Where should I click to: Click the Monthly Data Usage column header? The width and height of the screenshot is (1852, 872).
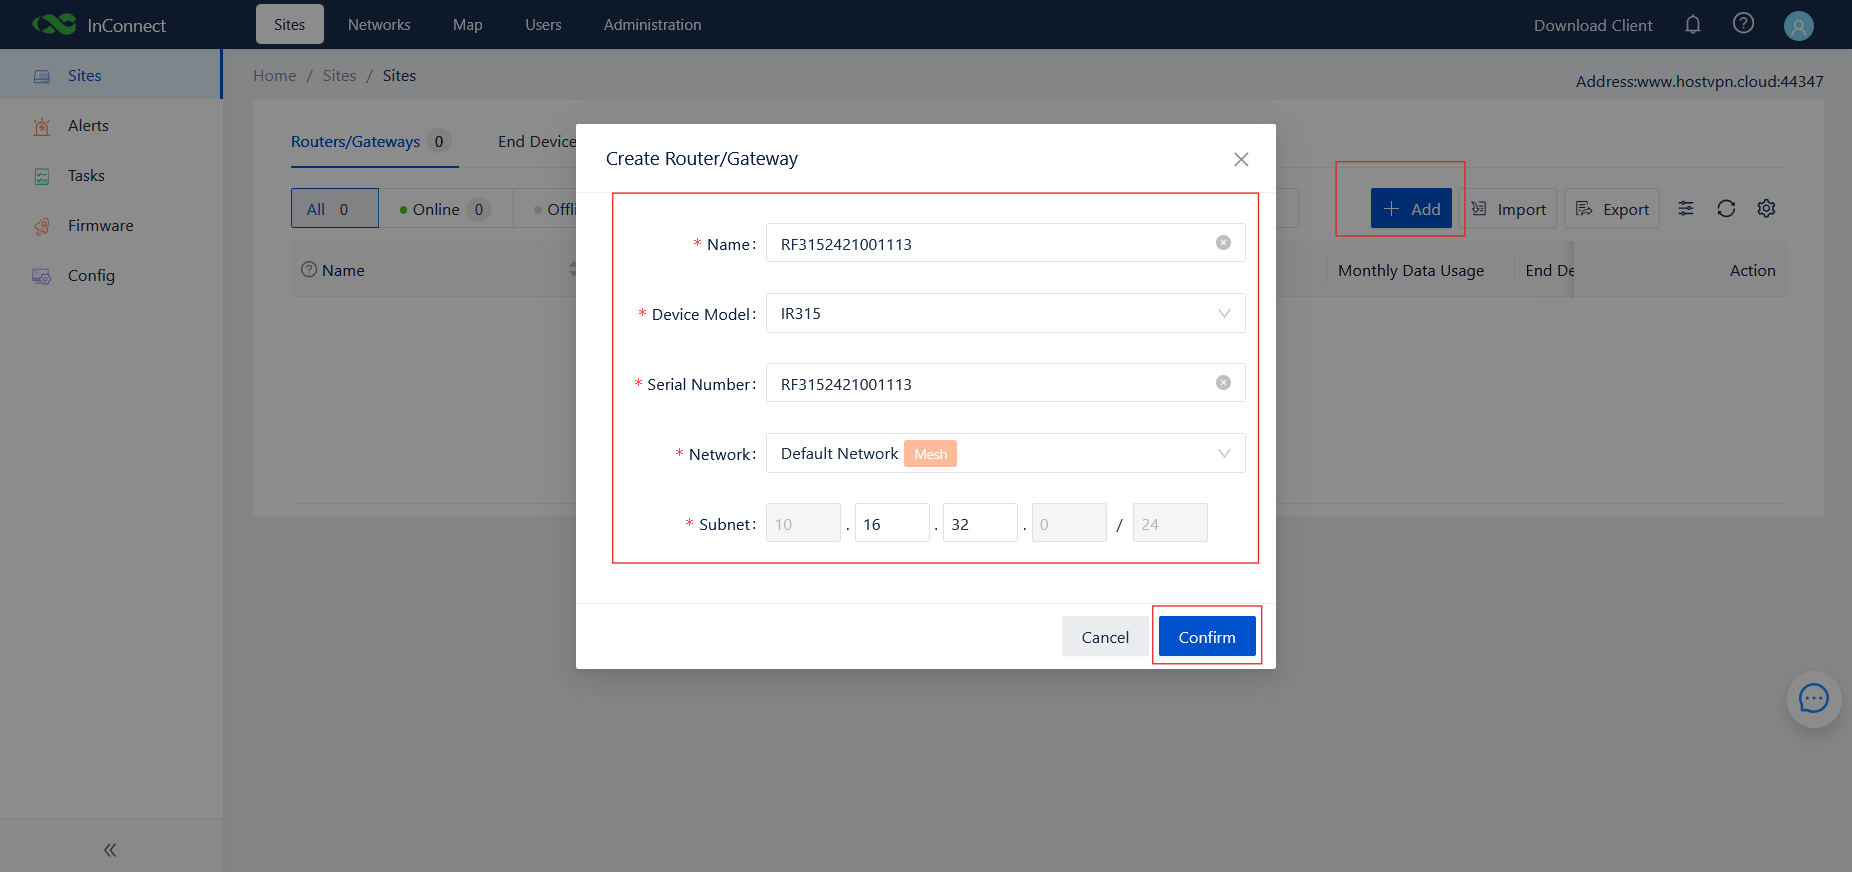[x=1411, y=270]
